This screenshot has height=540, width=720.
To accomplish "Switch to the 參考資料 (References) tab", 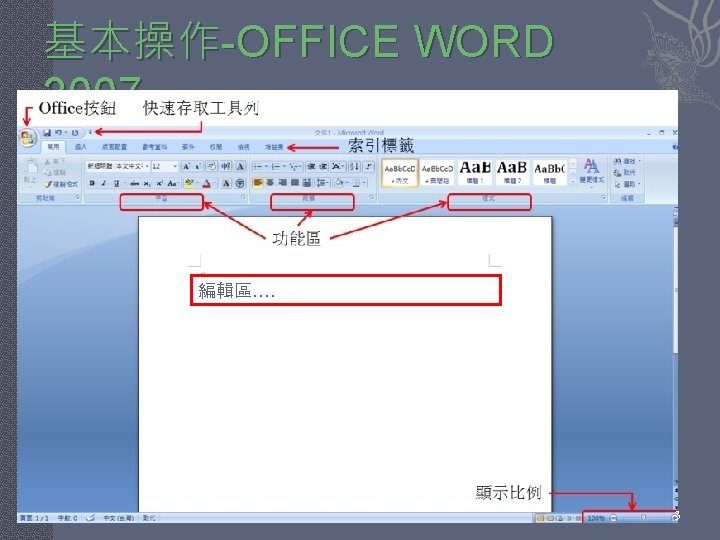I will click(155, 147).
